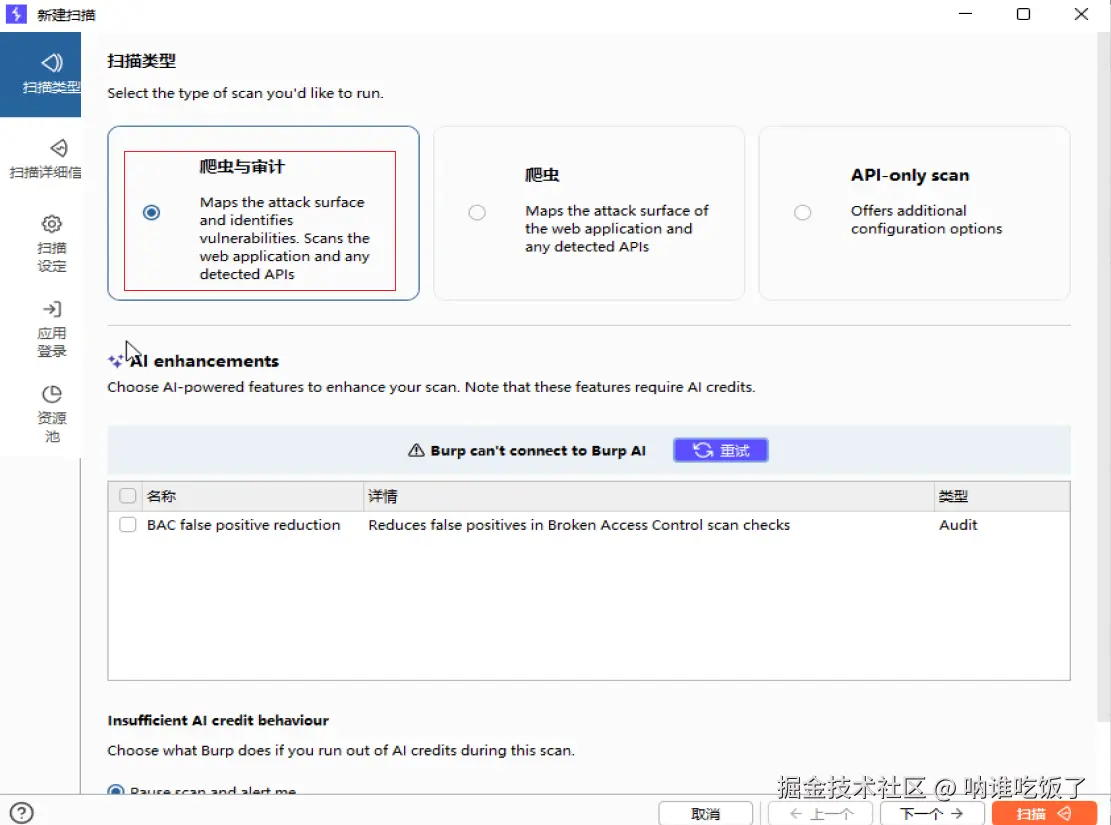Maximize the 新建扫描 window
Screen dimensions: 1111x825
[1023, 14]
